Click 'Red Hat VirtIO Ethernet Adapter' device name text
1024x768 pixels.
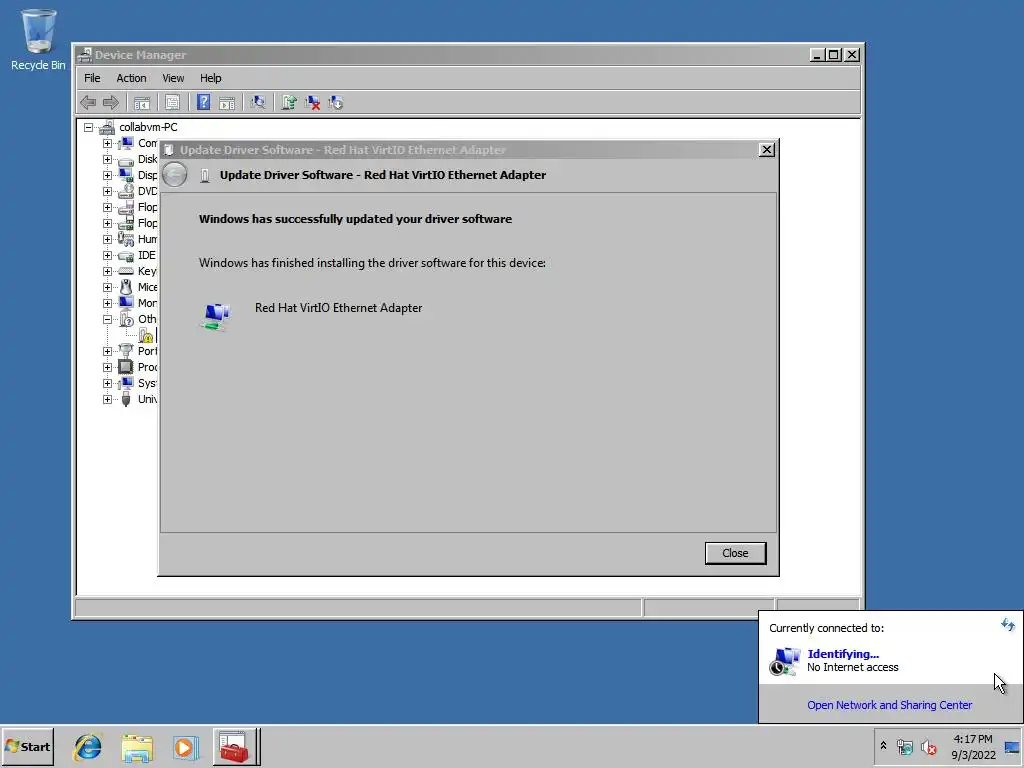338,308
